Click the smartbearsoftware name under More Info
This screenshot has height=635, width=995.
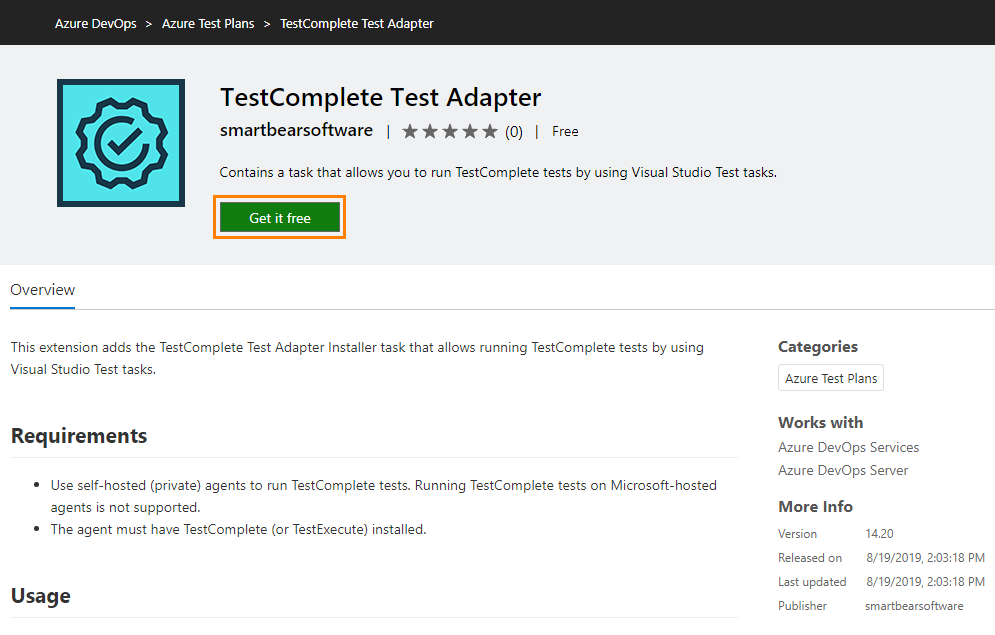point(913,605)
